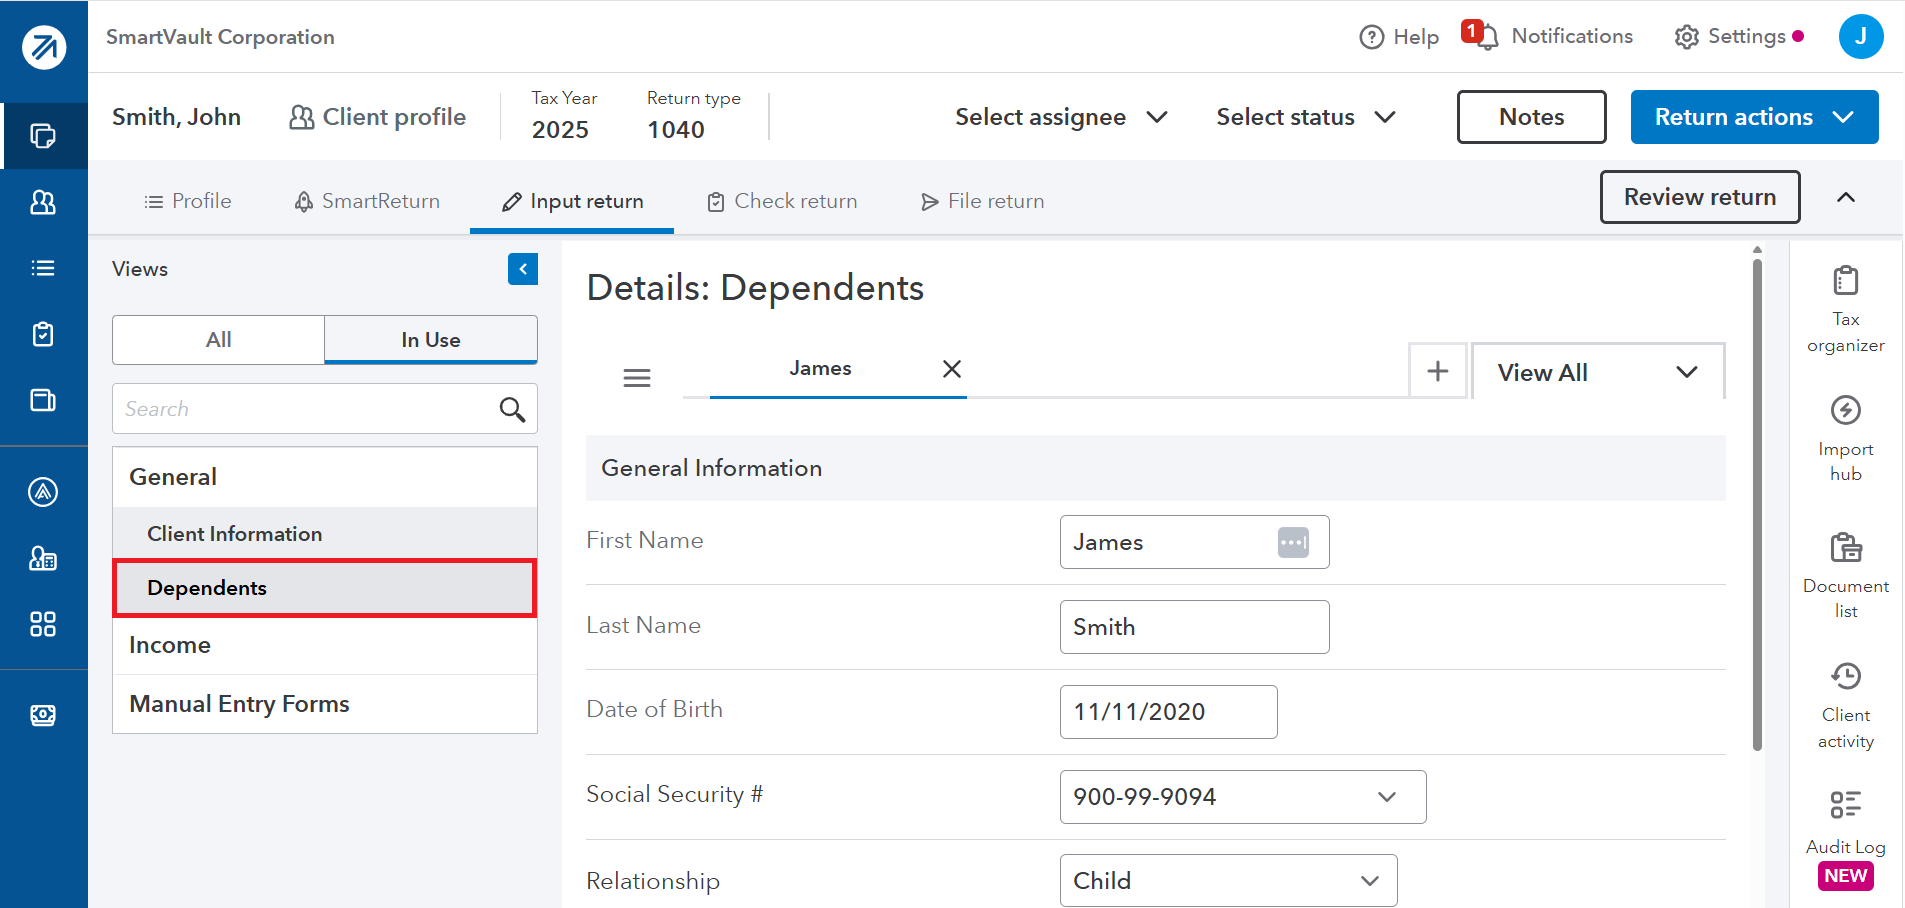Open the clipboard checklist icon in sidebar
Viewport: 1905px width, 908px height.
point(43,334)
